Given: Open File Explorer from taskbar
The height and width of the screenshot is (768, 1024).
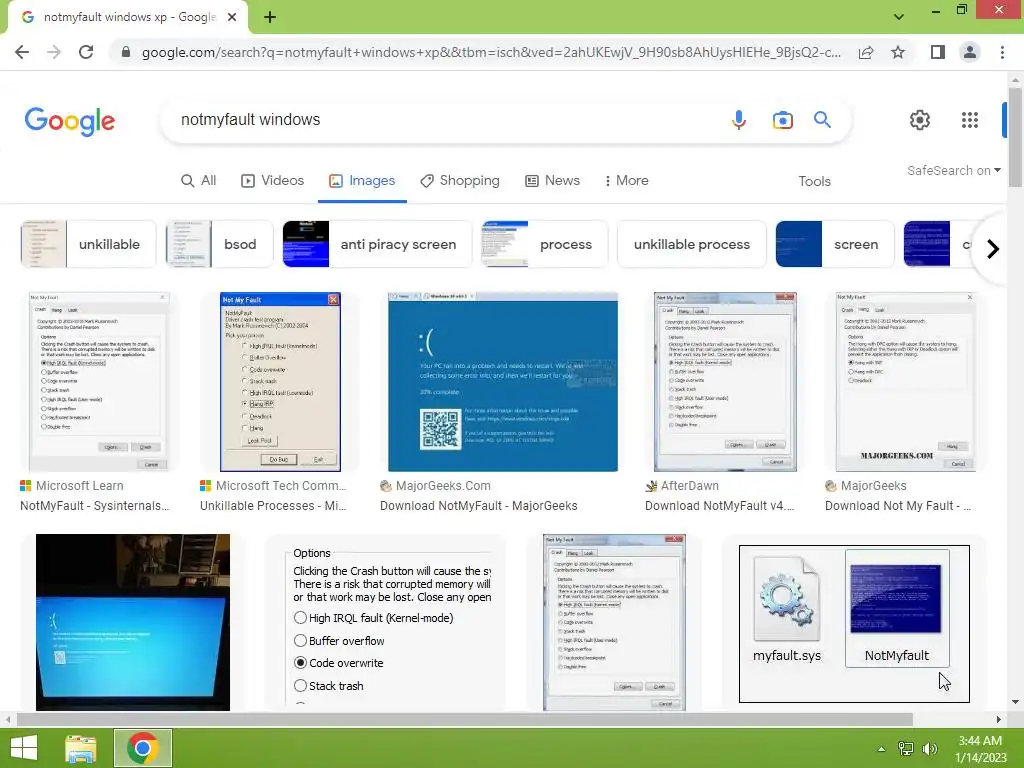Looking at the screenshot, I should pyautogui.click(x=81, y=748).
